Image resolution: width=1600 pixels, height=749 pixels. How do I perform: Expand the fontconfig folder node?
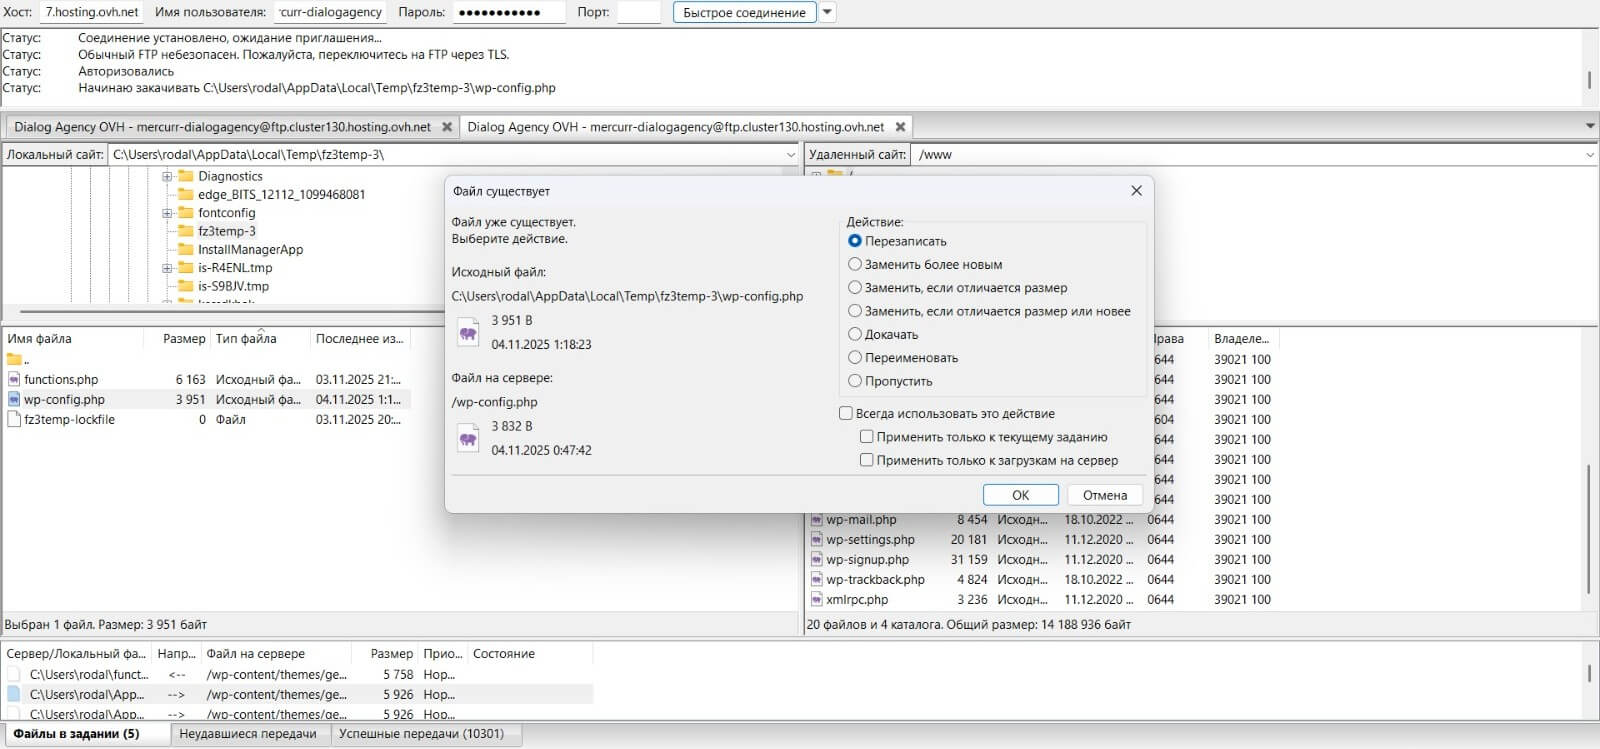tap(167, 213)
